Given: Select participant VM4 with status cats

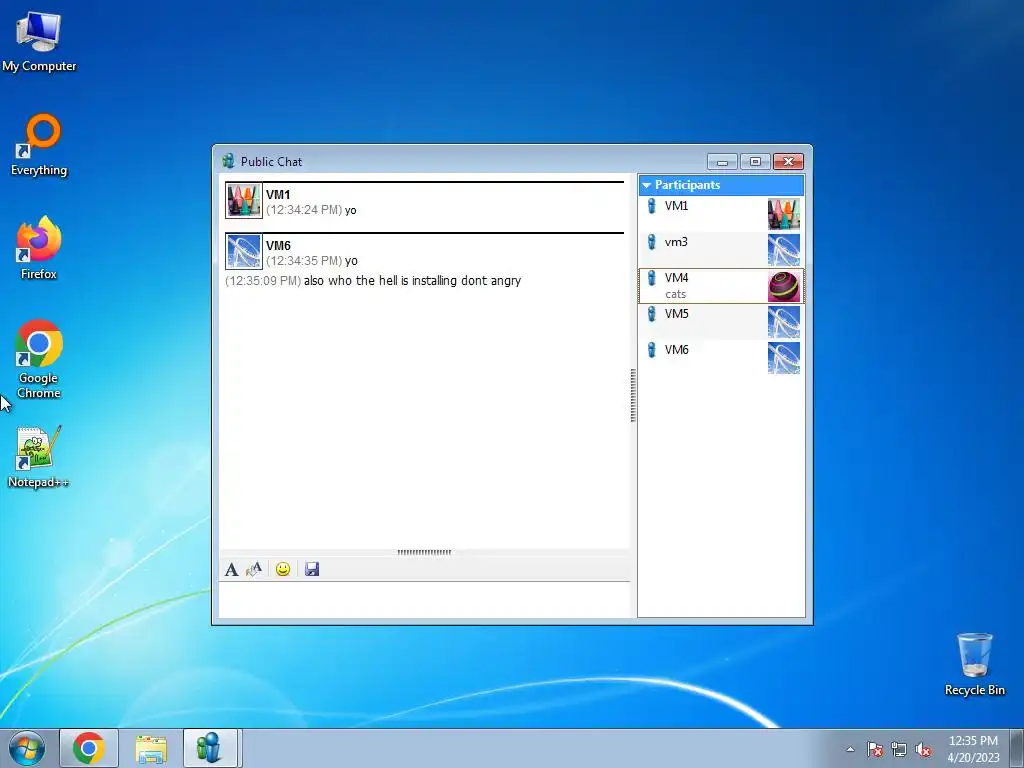Looking at the screenshot, I should [x=721, y=285].
